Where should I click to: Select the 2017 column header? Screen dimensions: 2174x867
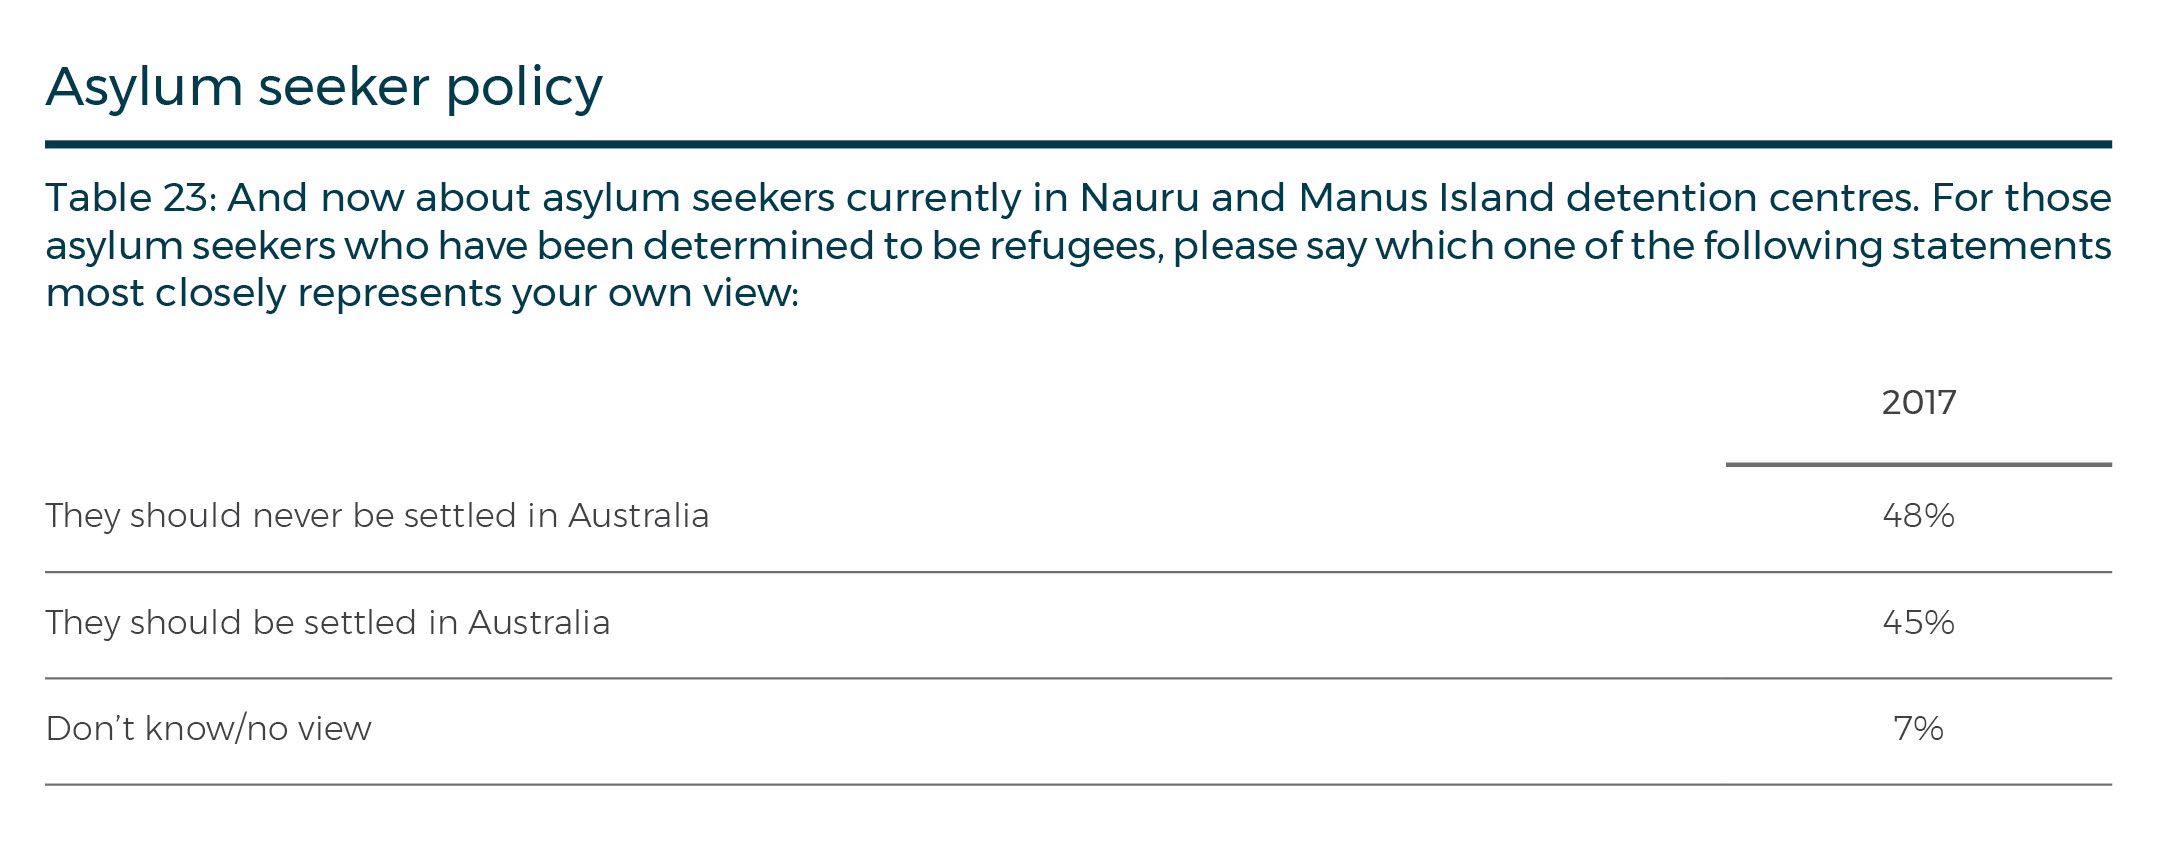pyautogui.click(x=1918, y=402)
